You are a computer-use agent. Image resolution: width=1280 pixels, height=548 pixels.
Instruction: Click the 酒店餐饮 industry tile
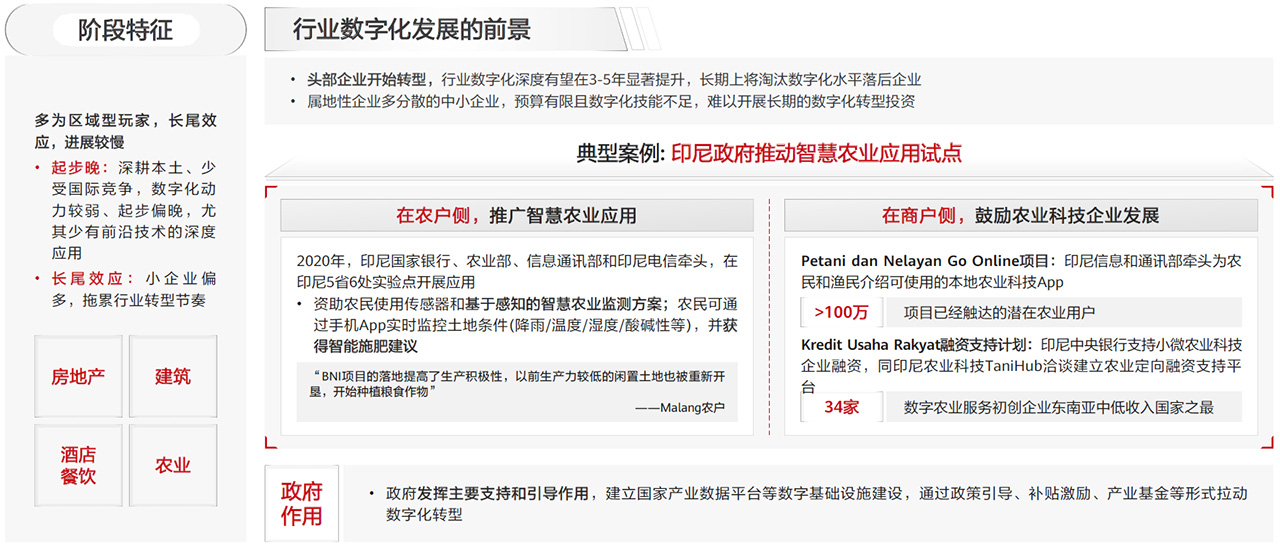click(78, 466)
